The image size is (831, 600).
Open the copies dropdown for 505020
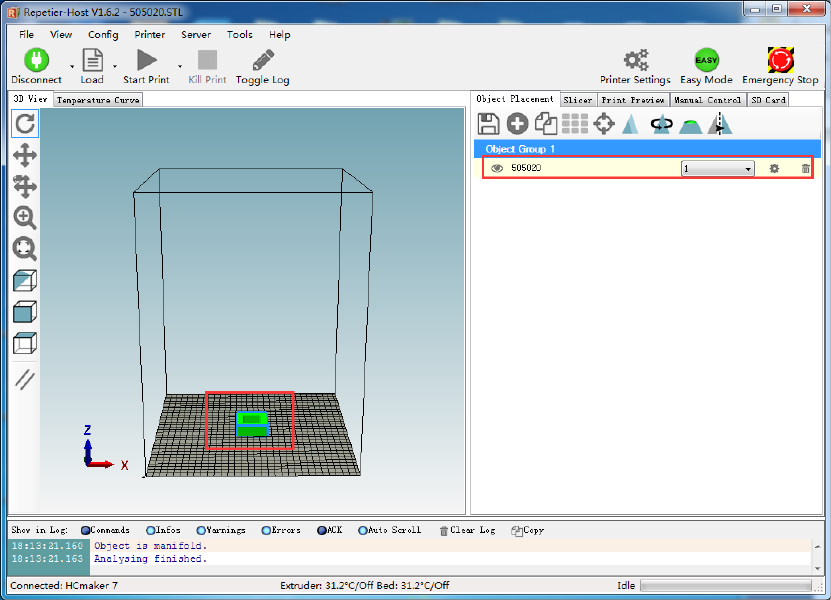(718, 169)
